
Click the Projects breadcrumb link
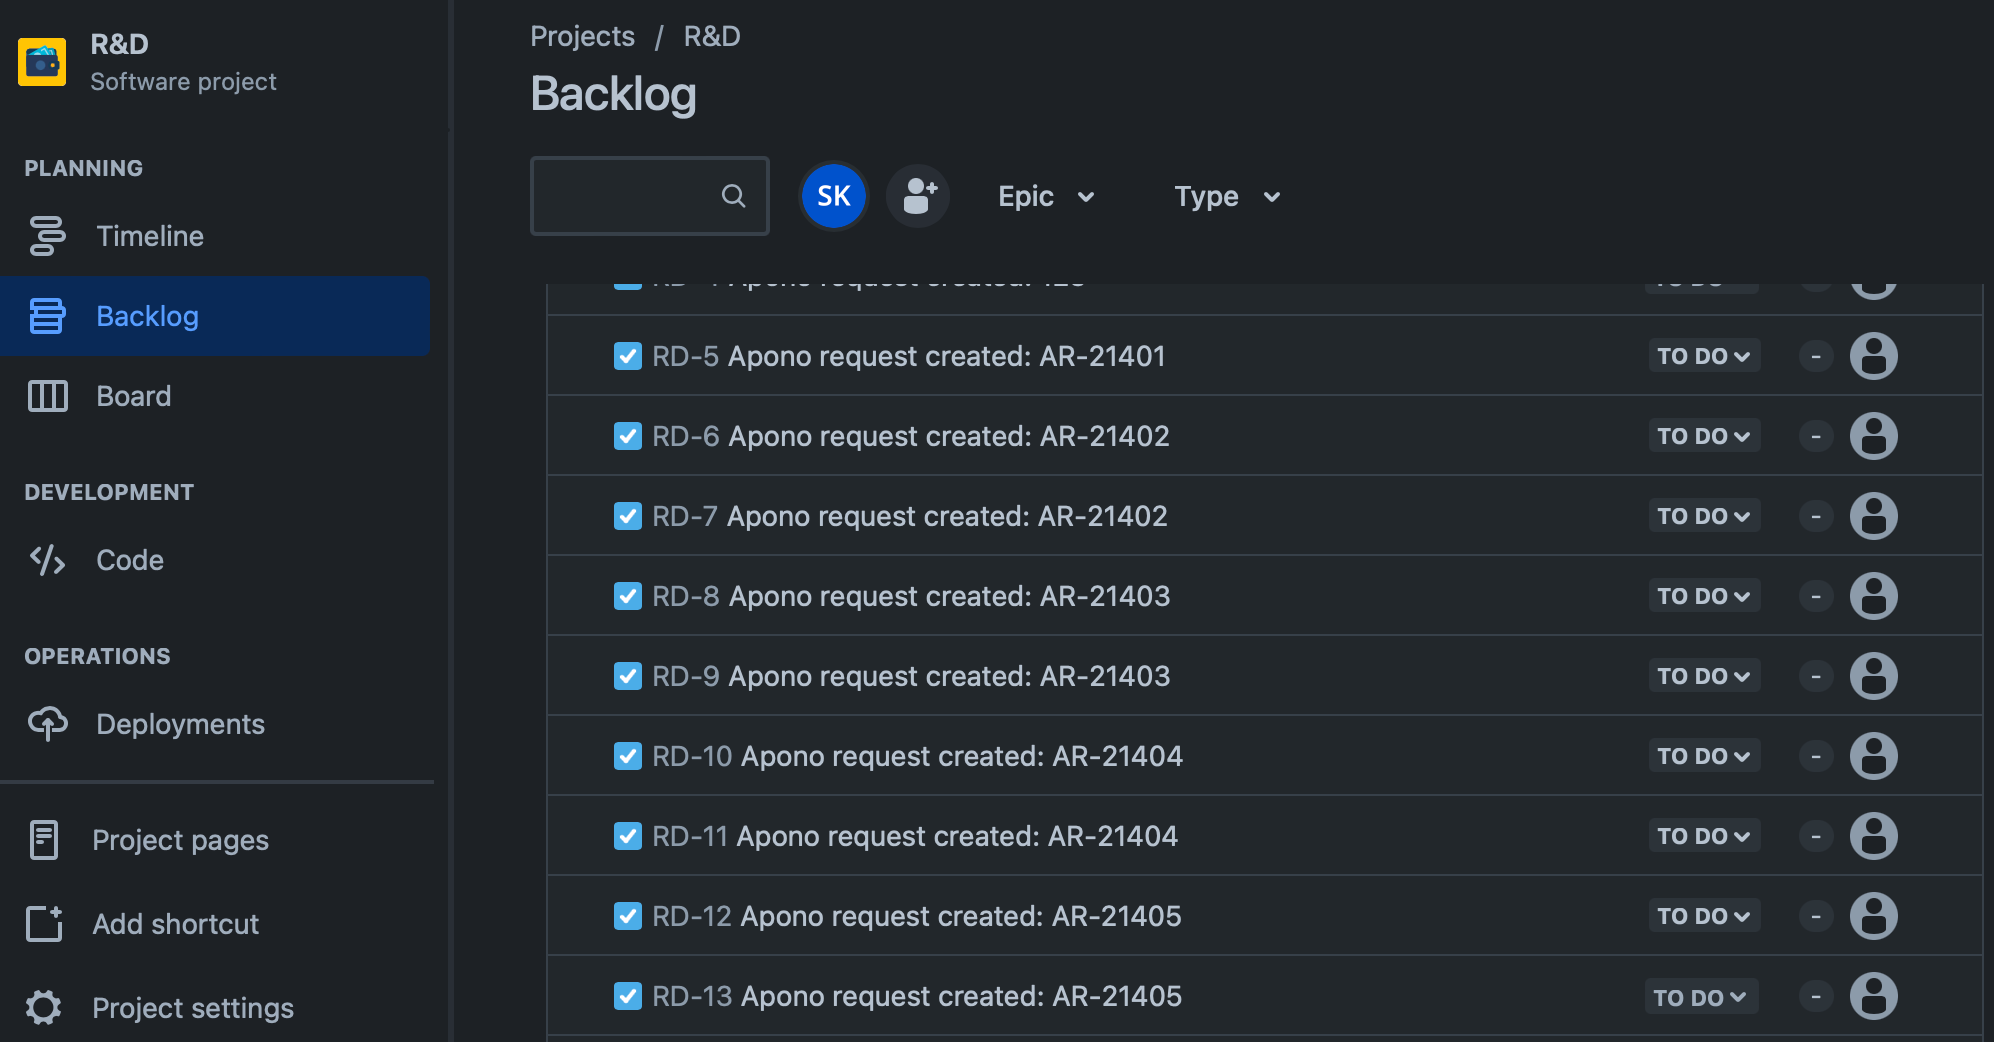click(x=582, y=36)
